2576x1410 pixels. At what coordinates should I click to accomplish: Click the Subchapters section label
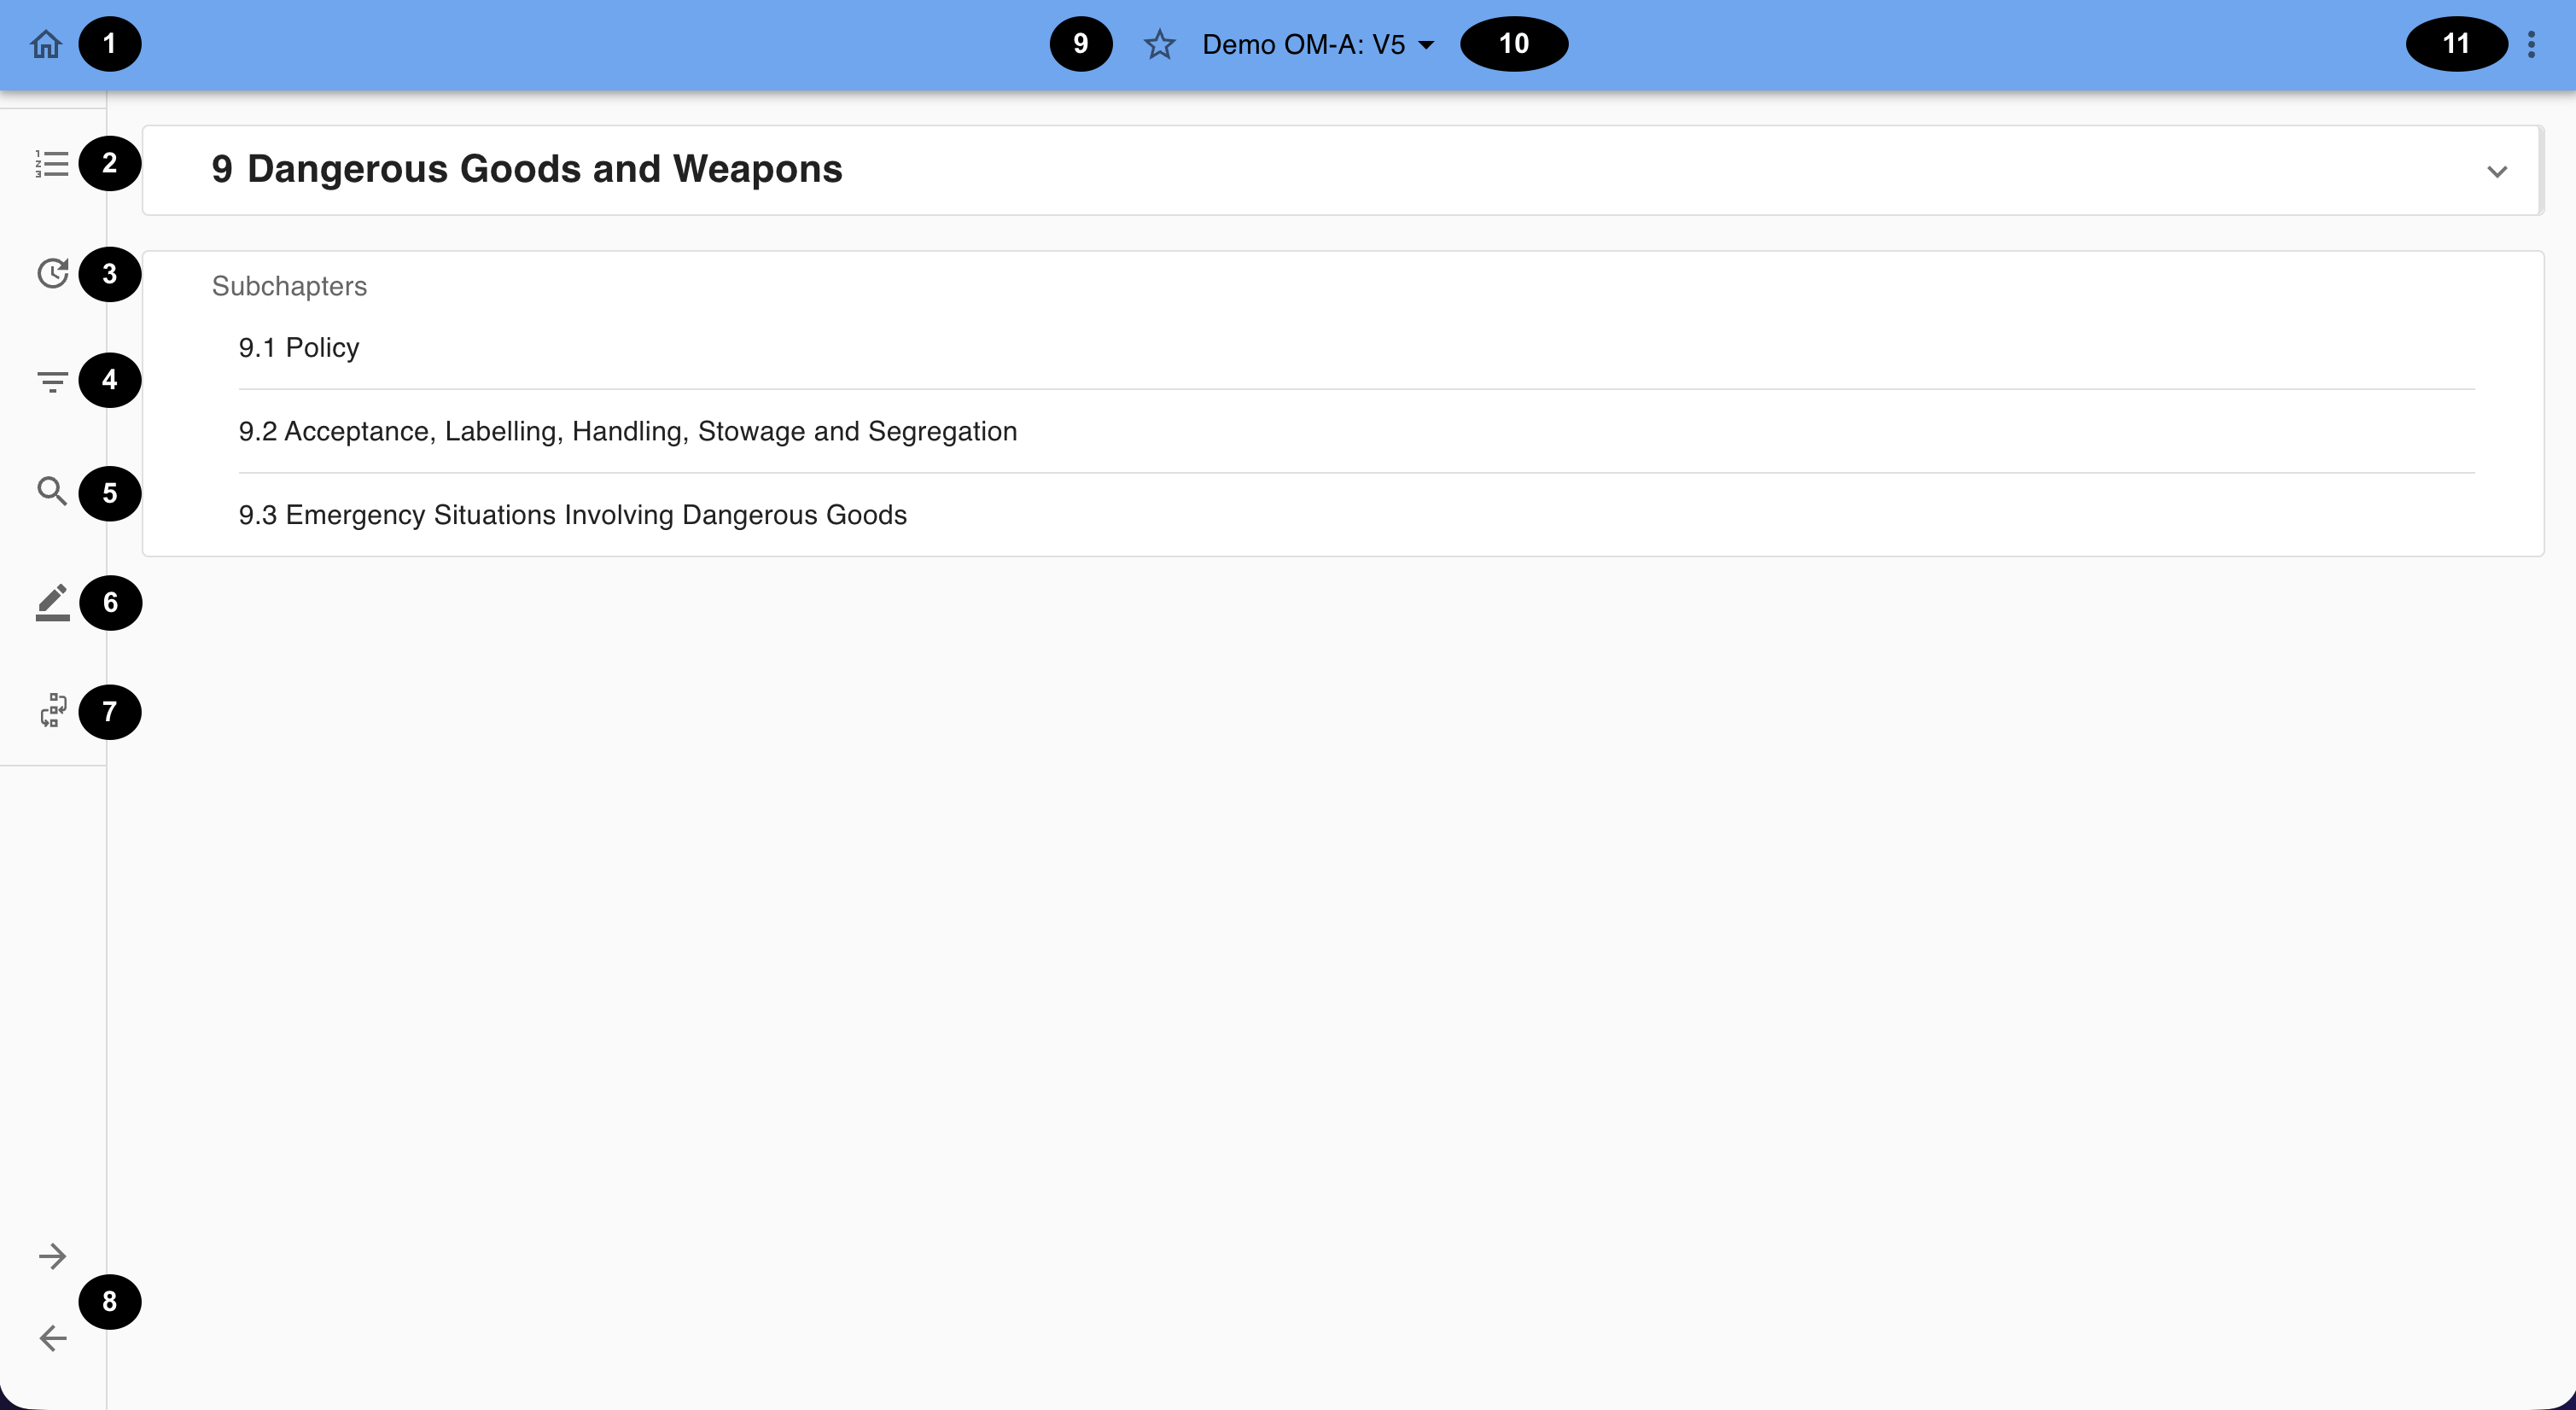click(x=289, y=286)
